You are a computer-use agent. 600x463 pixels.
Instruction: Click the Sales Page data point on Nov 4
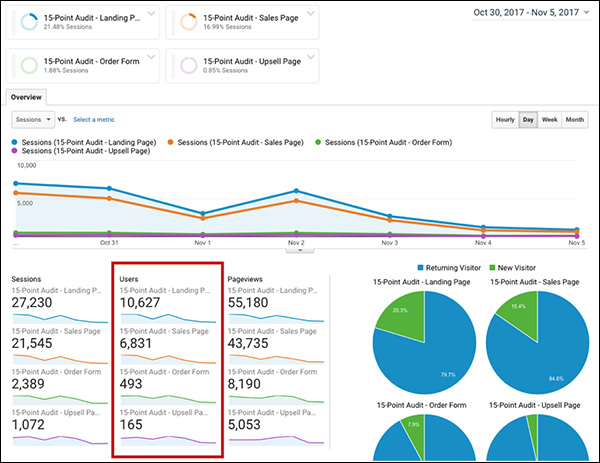483,230
